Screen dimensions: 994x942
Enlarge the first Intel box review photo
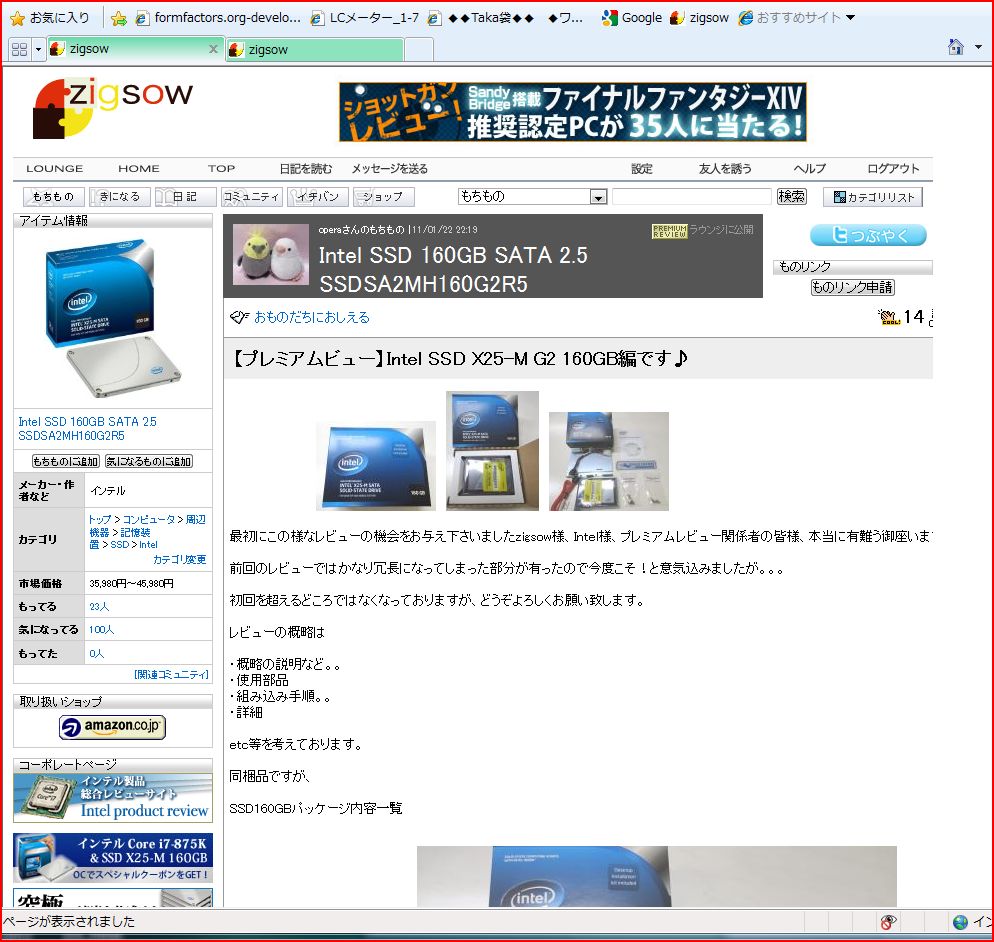pos(376,465)
